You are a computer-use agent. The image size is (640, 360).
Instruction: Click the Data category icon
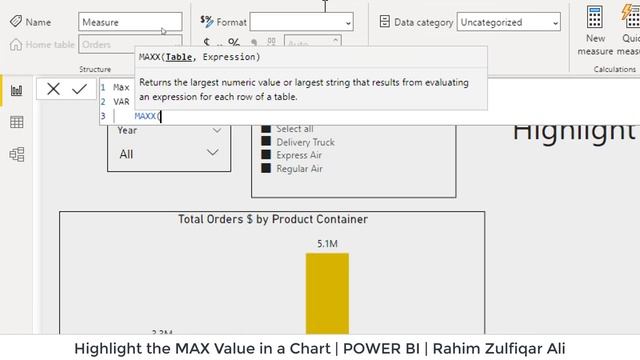coord(384,21)
